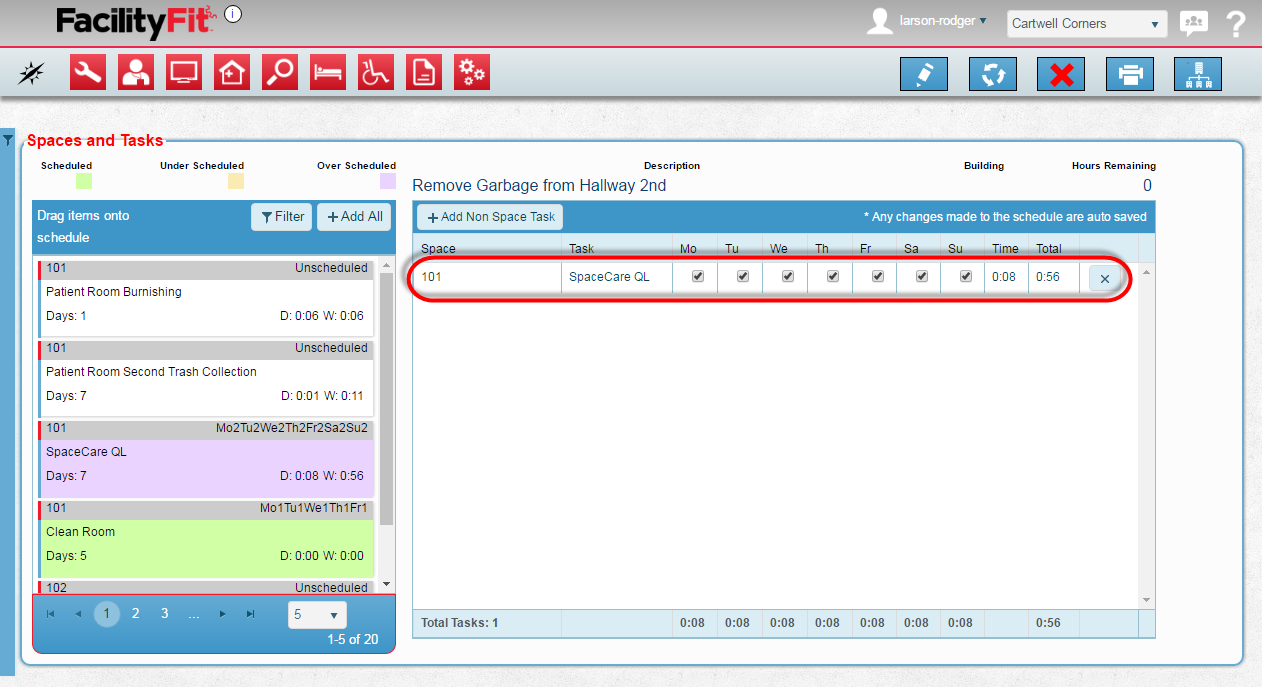Go to page 2 of task list
Image resolution: width=1262 pixels, height=687 pixels.
pos(136,614)
